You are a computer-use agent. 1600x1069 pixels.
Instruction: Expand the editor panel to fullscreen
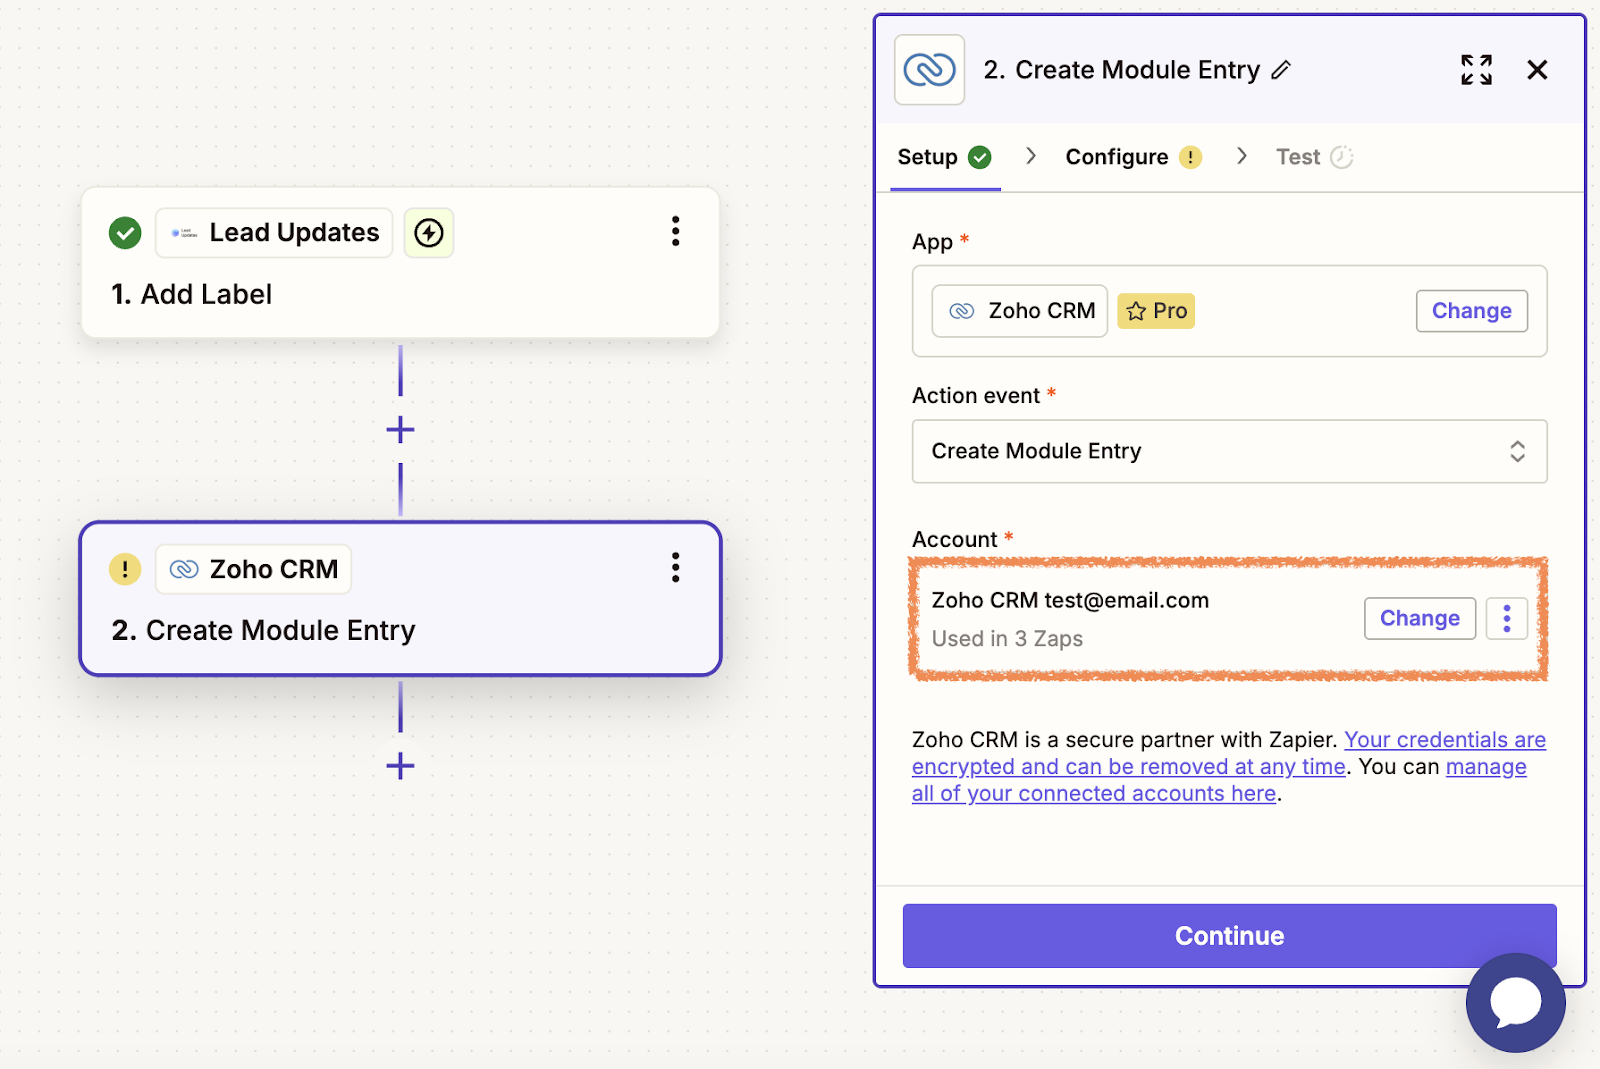point(1476,70)
